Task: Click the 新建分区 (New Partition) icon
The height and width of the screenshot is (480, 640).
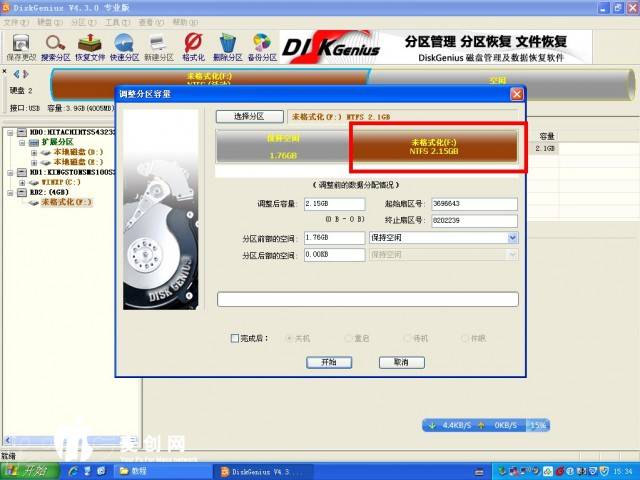Action: tap(158, 45)
